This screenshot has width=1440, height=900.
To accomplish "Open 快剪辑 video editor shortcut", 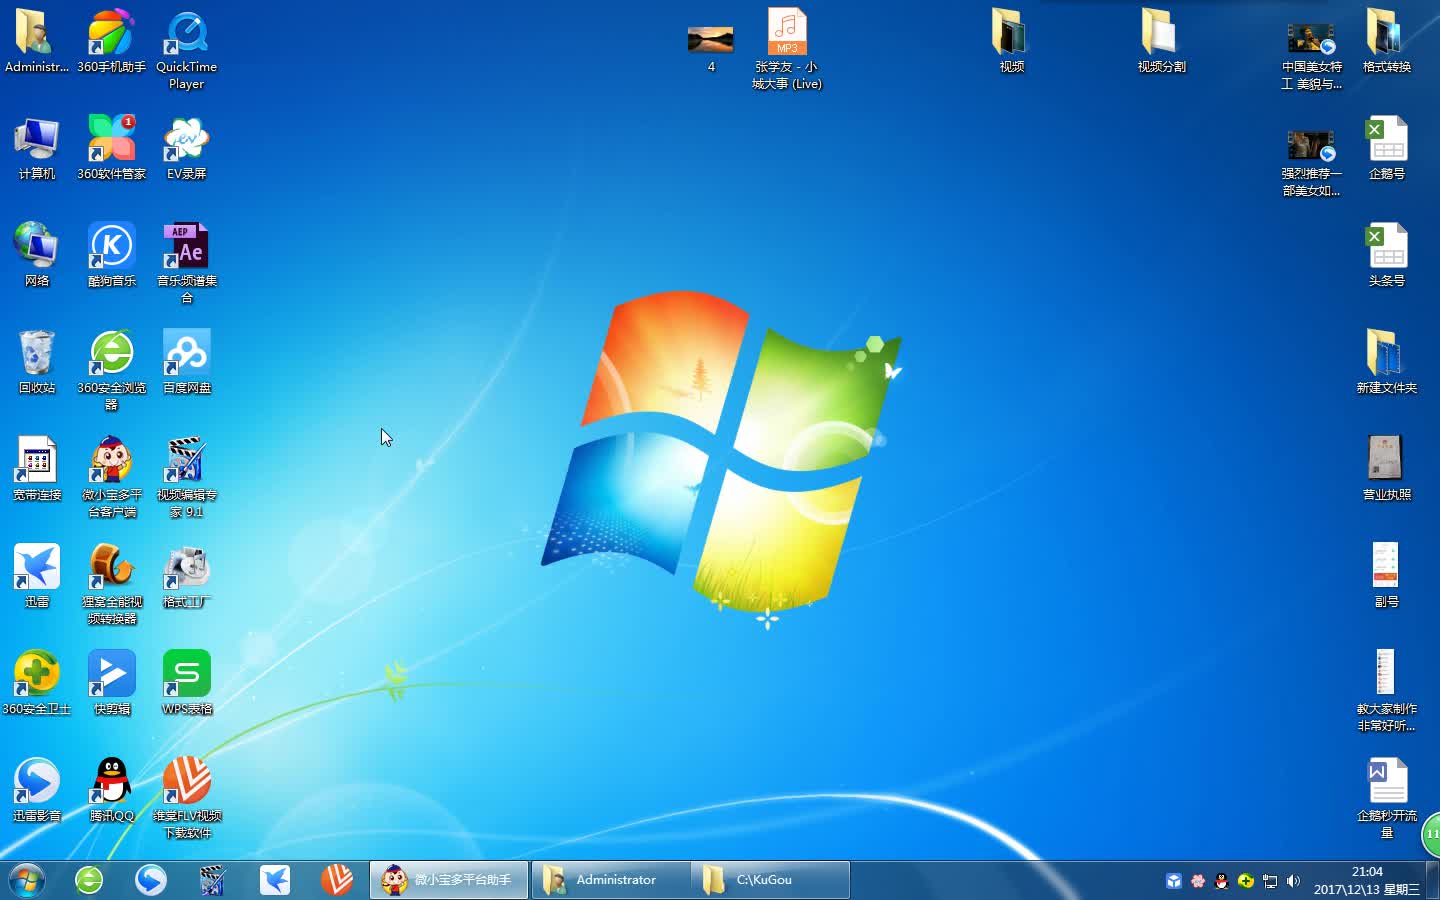I will pos(111,683).
